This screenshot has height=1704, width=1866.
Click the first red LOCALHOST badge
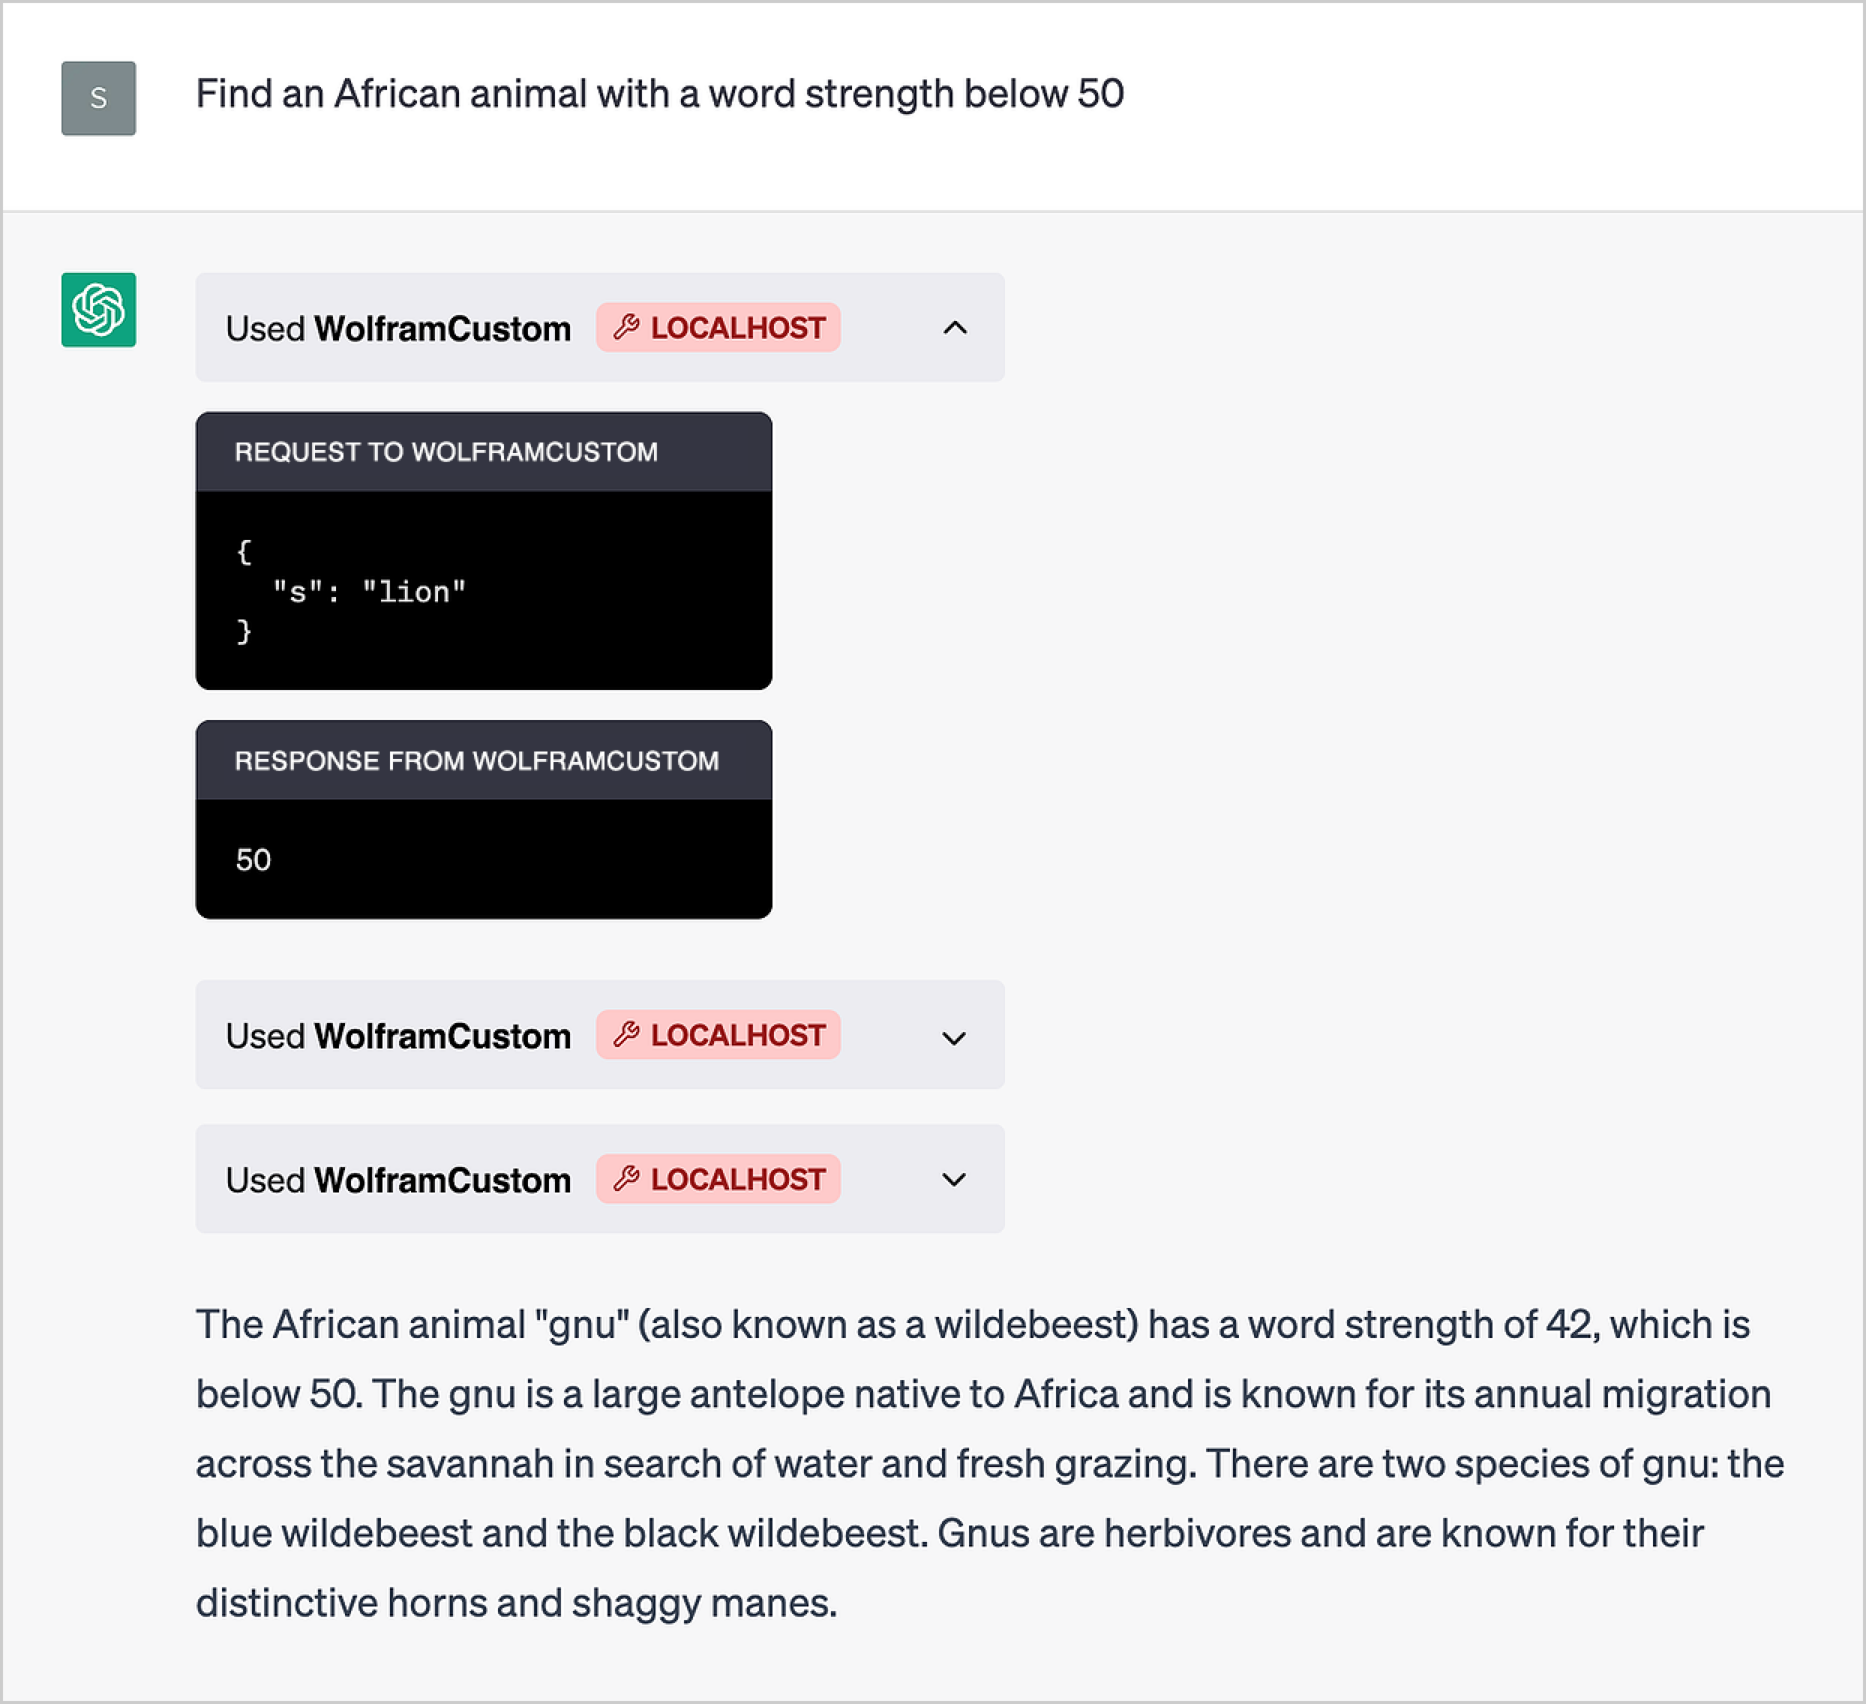(x=718, y=327)
